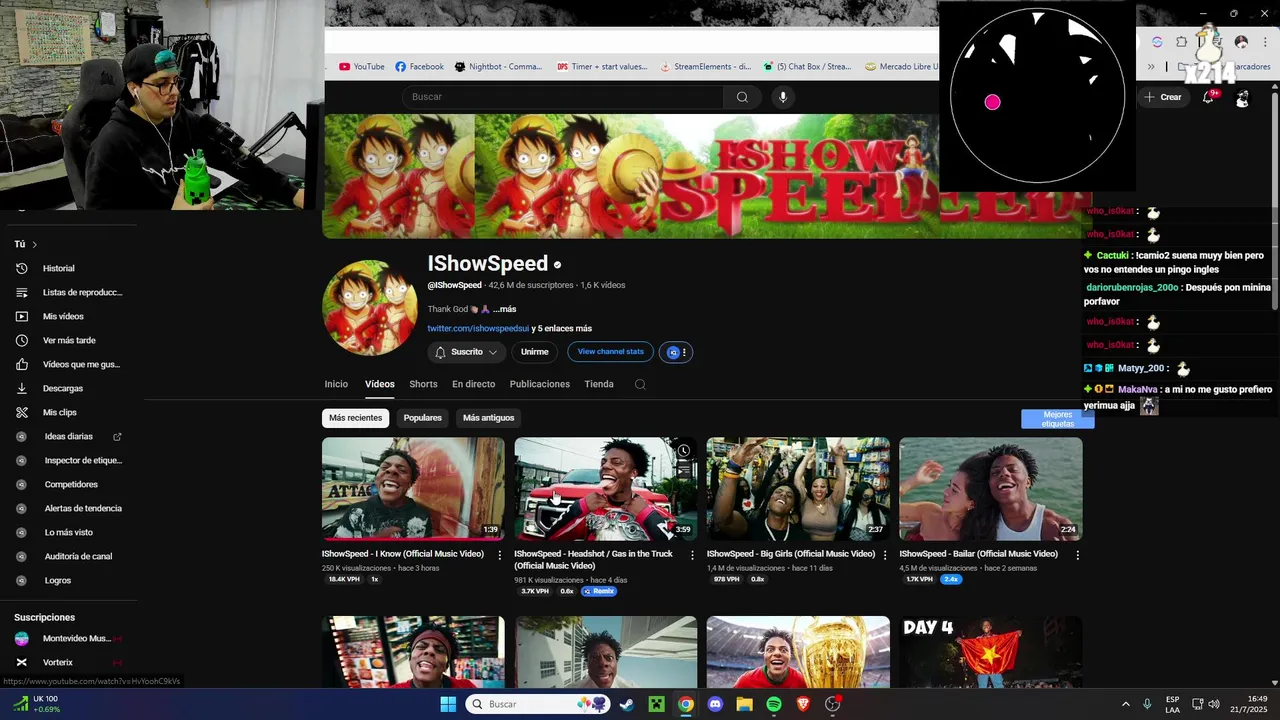Open Big Girls music video thumbnail

point(798,489)
